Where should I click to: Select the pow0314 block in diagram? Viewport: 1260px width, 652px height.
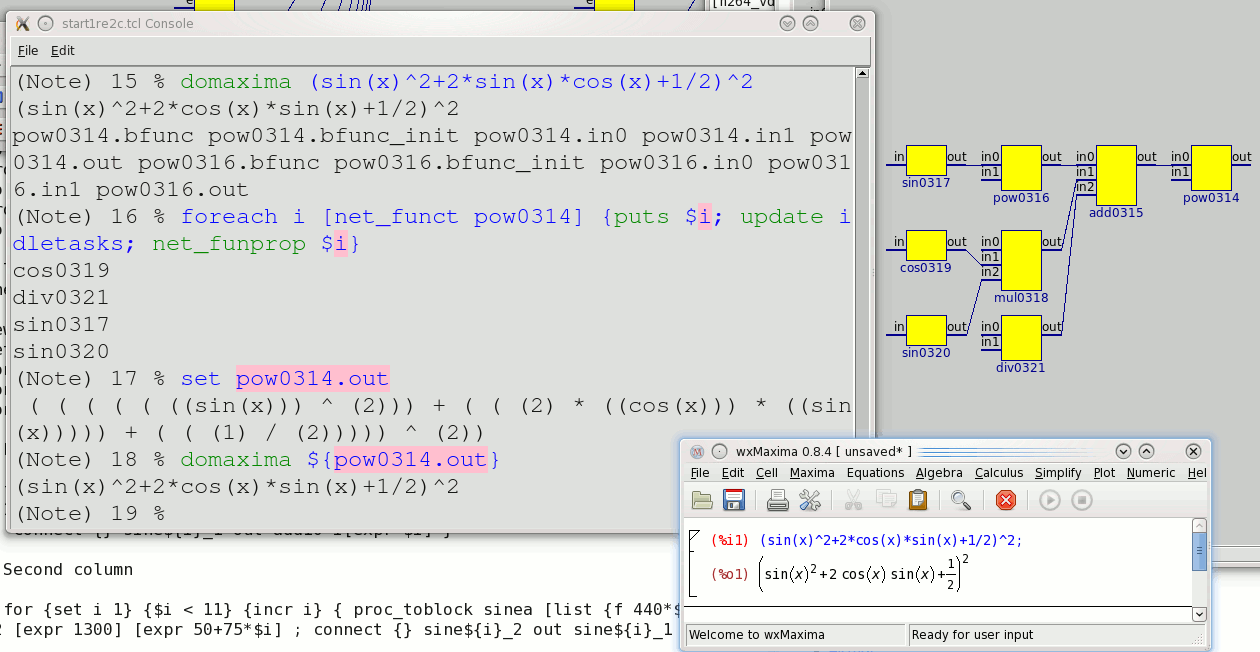[1211, 168]
